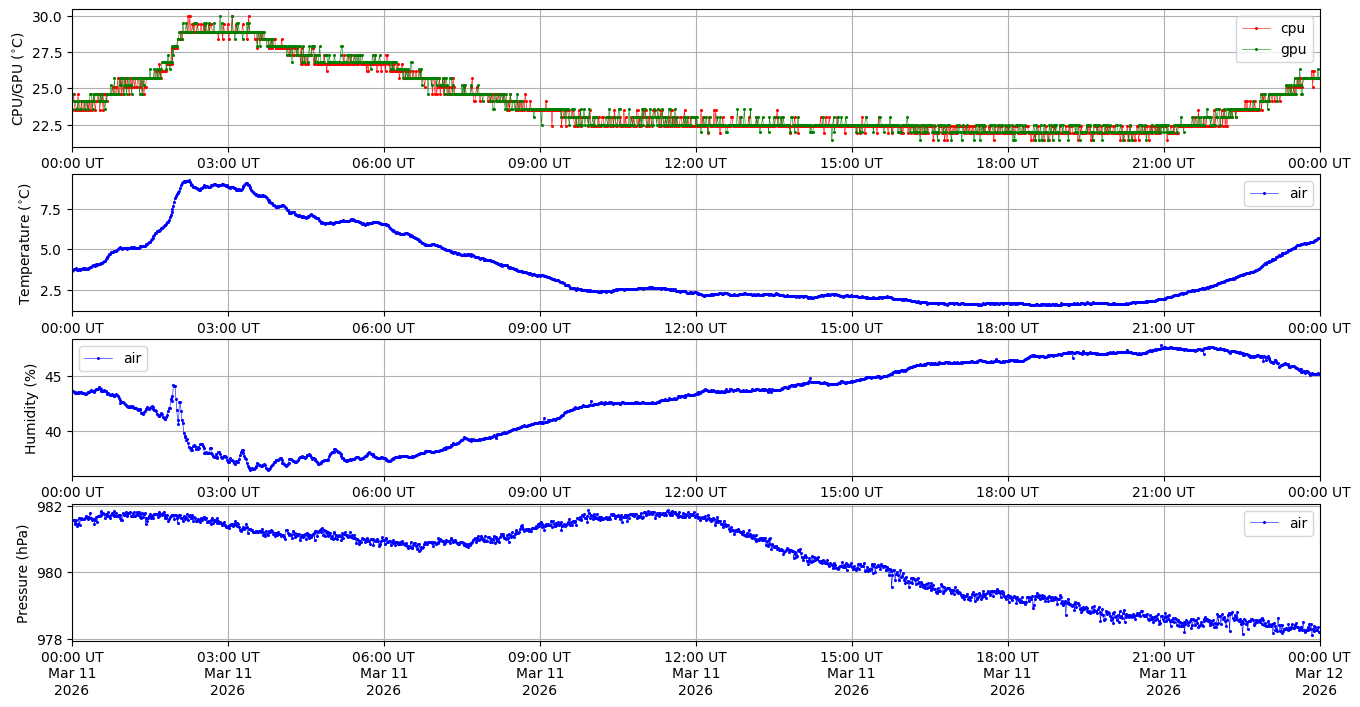Screen dimensions: 1360x707
Task: Click the air temperature curve's highest peak
Action: (187, 181)
